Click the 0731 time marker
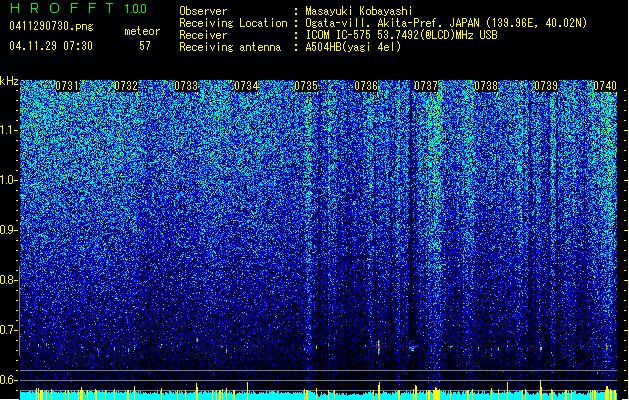 click(67, 86)
